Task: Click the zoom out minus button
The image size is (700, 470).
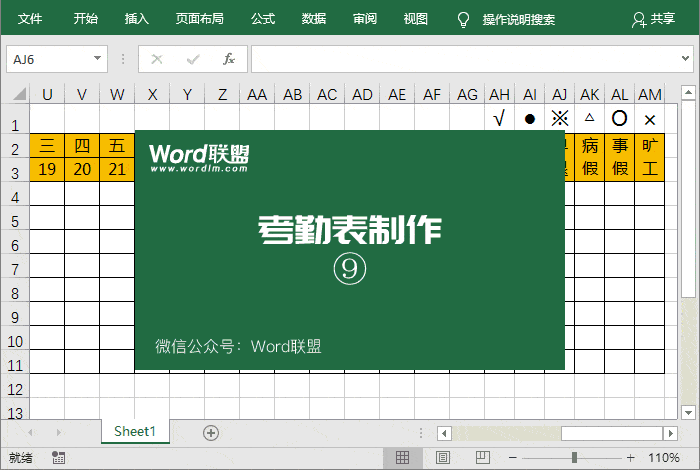Action: pyautogui.click(x=512, y=458)
